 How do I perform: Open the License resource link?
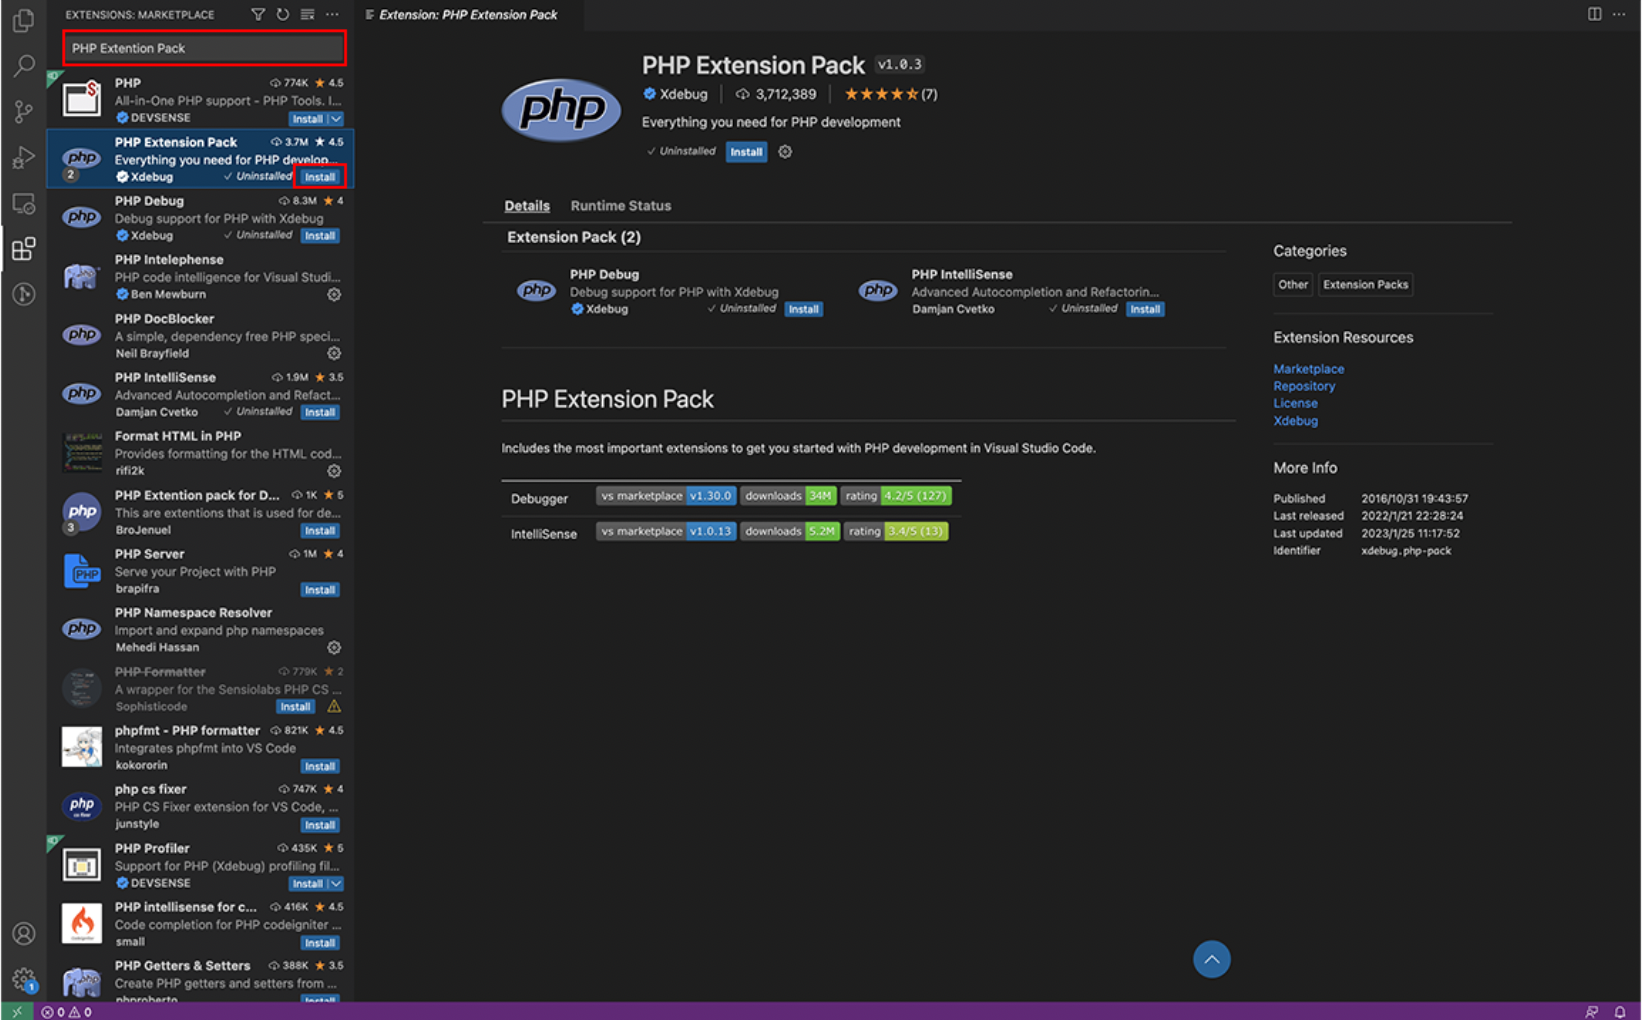(x=1295, y=403)
